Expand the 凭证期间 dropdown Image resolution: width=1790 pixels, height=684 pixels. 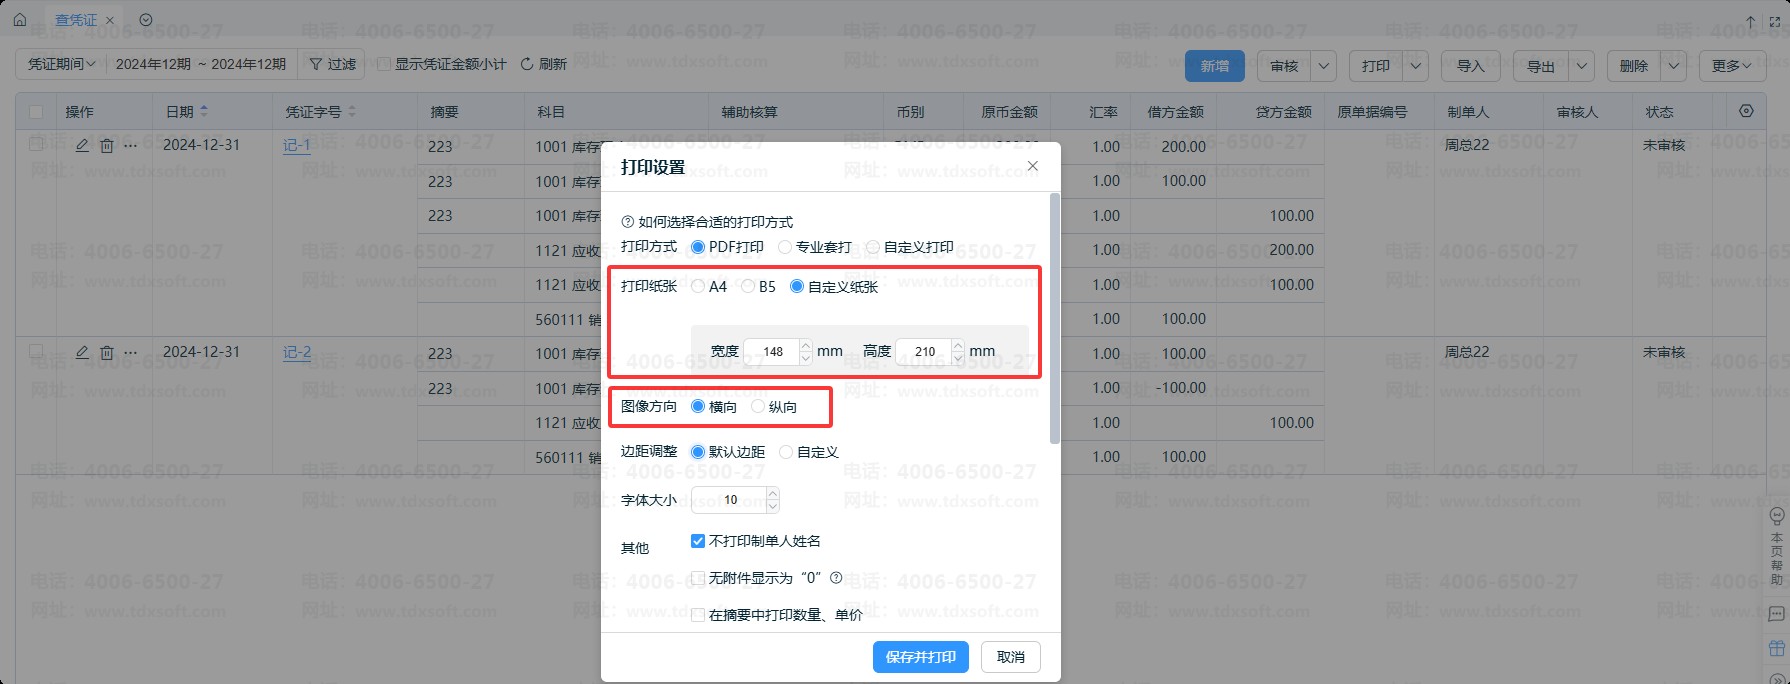pos(62,64)
